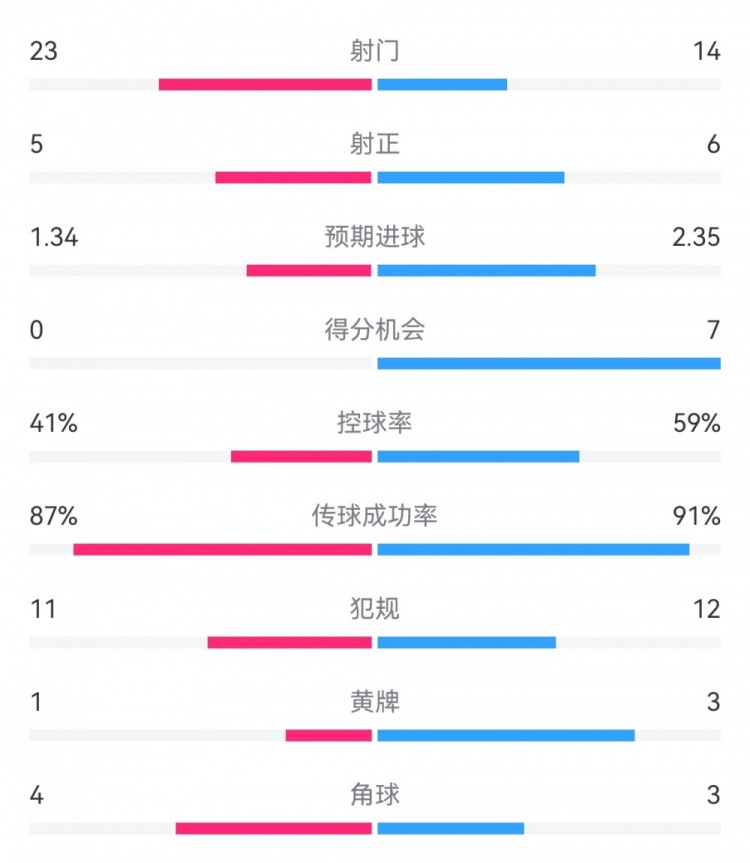Image resolution: width=750 pixels, height=863 pixels.
Task: Click the red bar under 传球成功率
Action: tap(222, 549)
